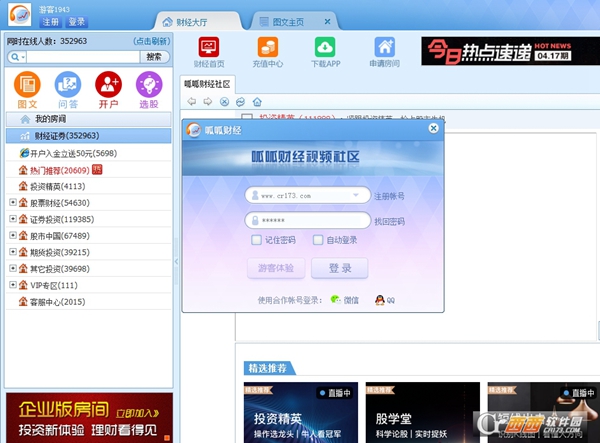Open the 问答 Q&A icon
This screenshot has height=443, width=600.
(x=68, y=84)
